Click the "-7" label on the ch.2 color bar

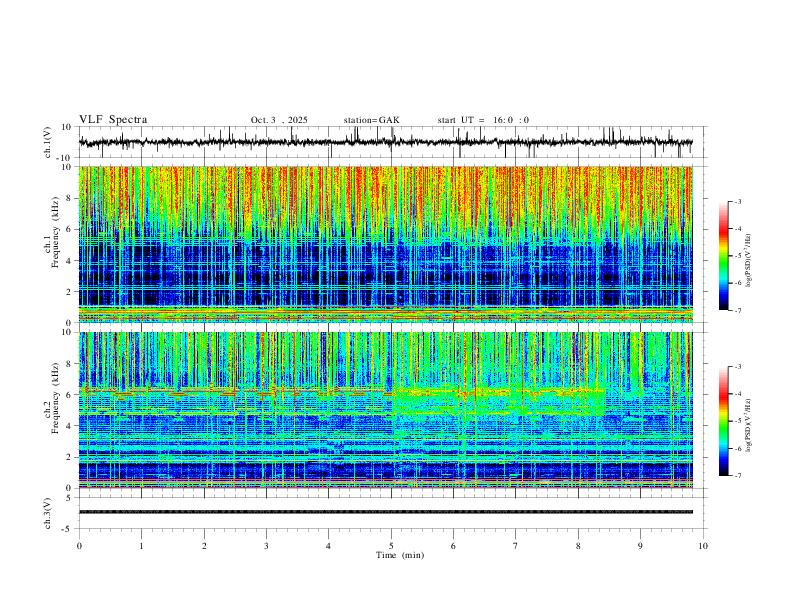737,475
